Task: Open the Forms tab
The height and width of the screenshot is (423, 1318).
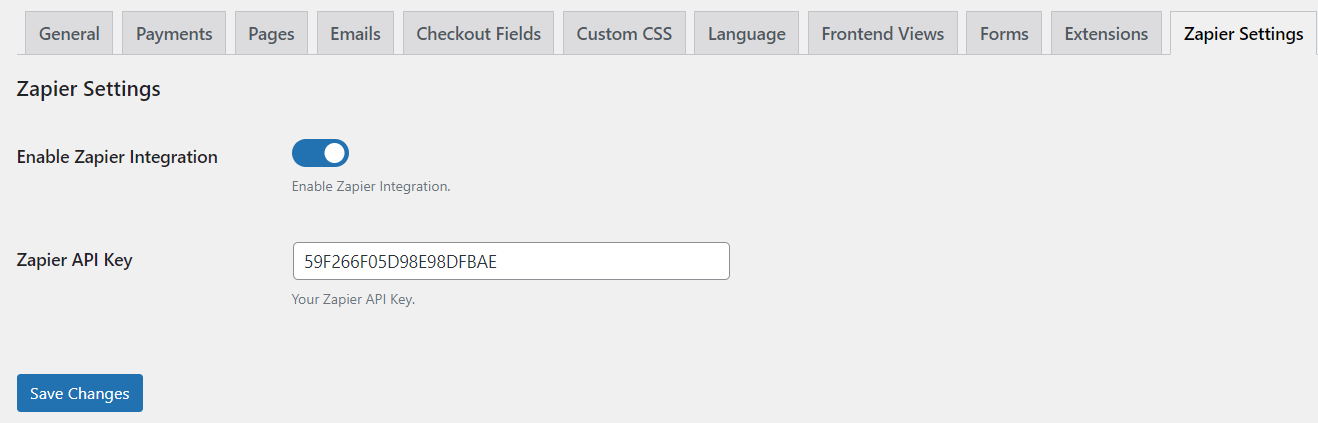Action: (1004, 34)
